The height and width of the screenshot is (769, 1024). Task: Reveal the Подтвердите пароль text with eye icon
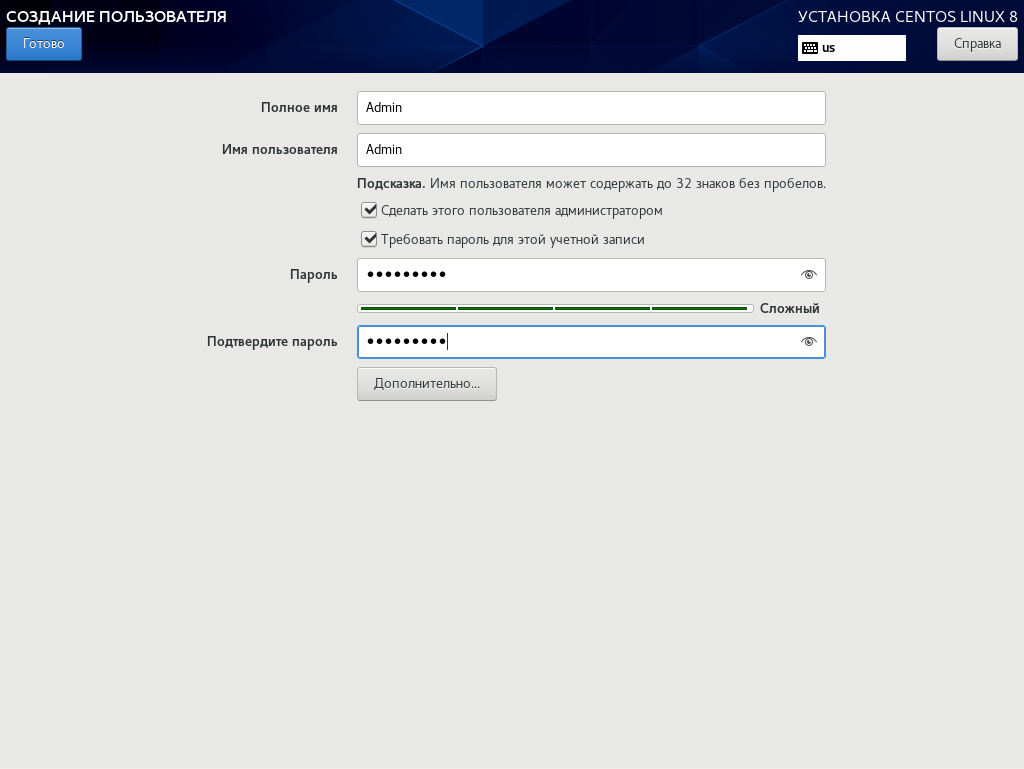pos(808,342)
